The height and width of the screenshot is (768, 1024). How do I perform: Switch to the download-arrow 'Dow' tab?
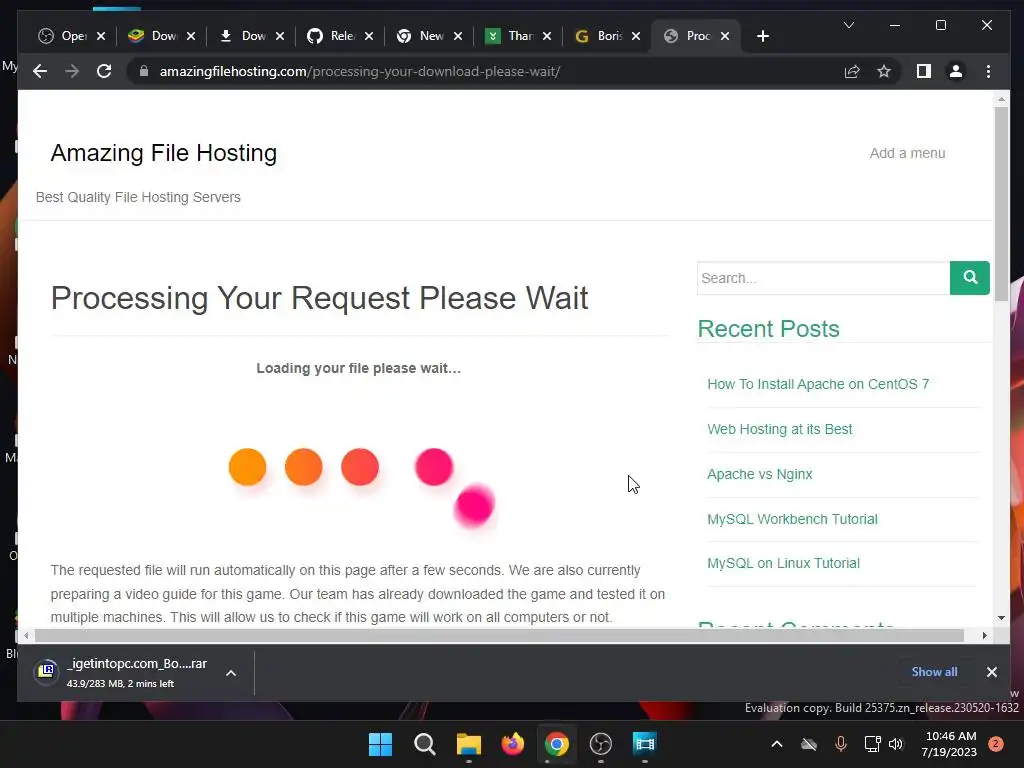coord(243,36)
